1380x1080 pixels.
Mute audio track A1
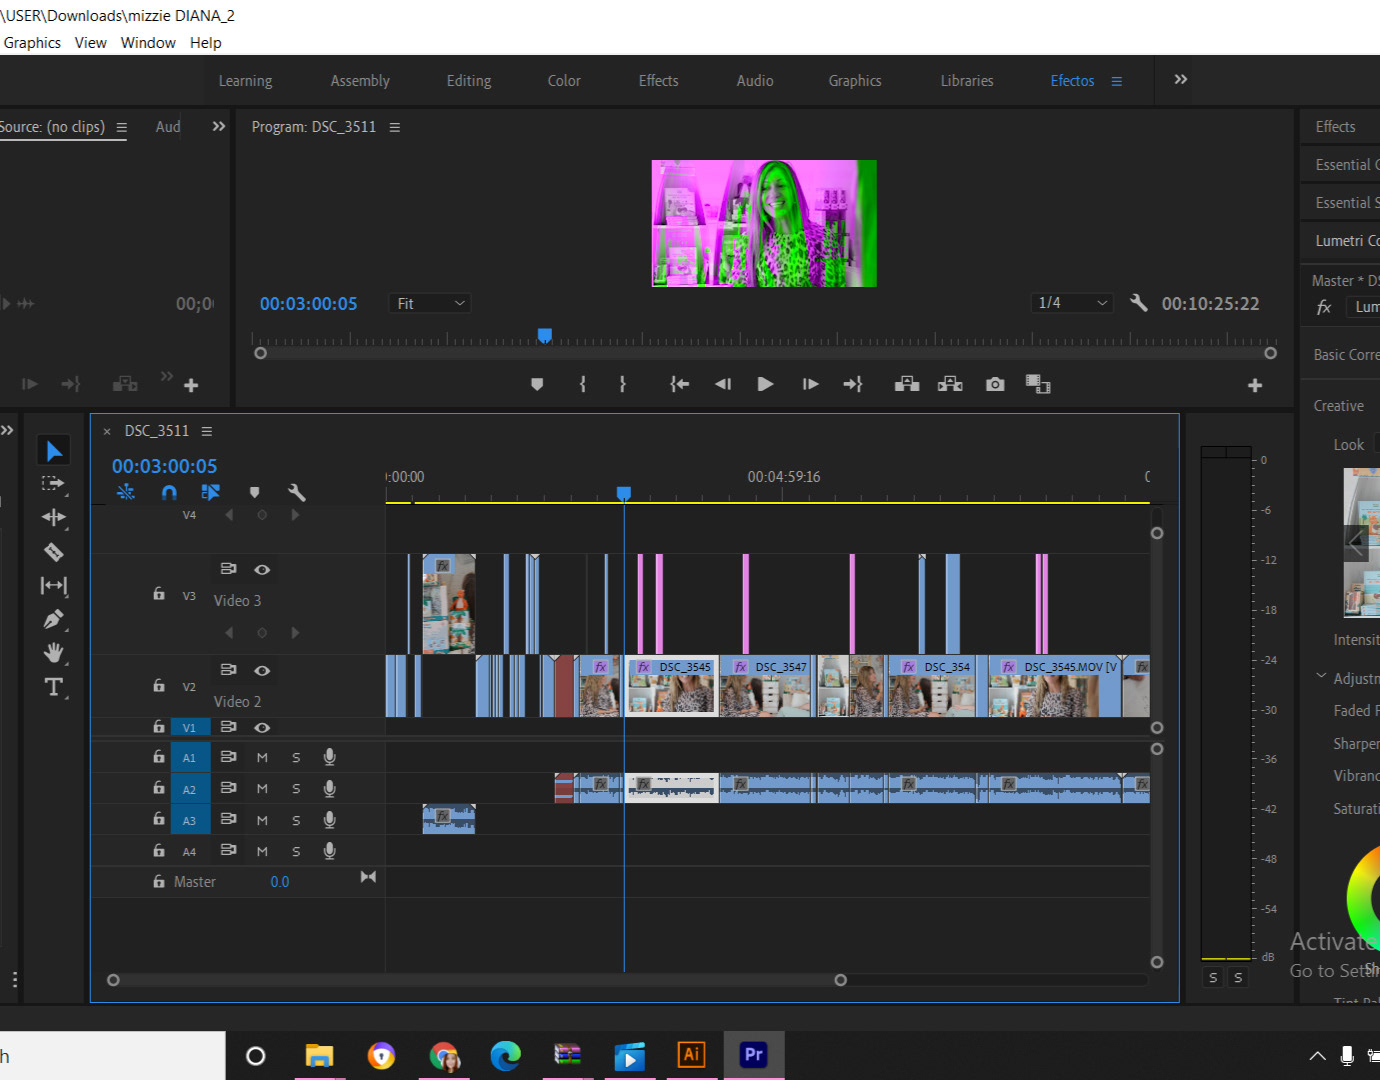pyautogui.click(x=262, y=758)
